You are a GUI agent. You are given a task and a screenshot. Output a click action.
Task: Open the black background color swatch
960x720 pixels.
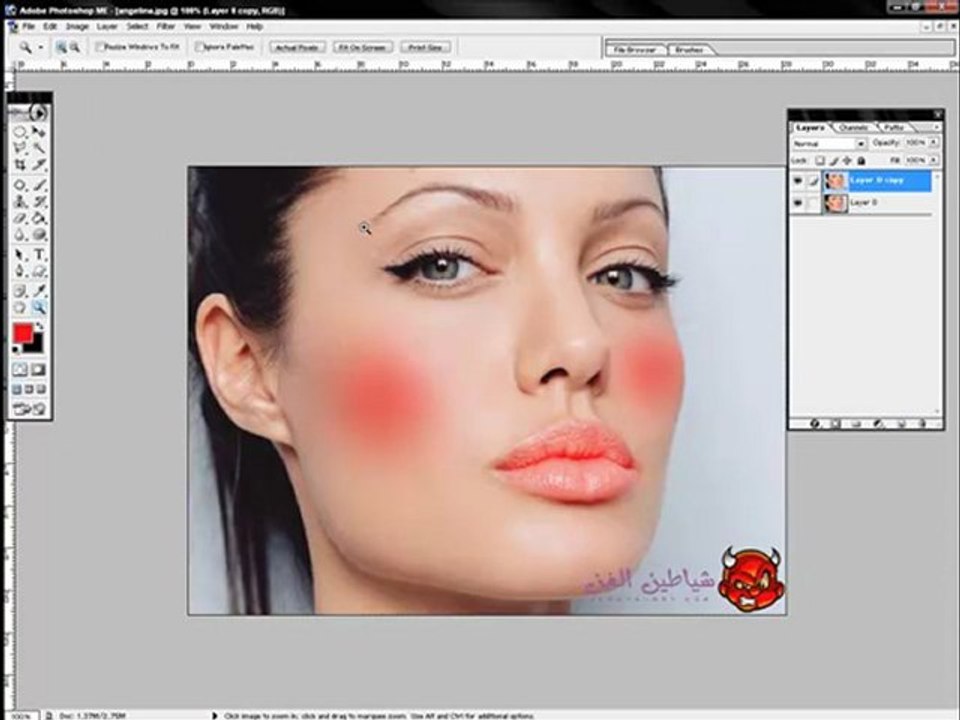(x=37, y=345)
